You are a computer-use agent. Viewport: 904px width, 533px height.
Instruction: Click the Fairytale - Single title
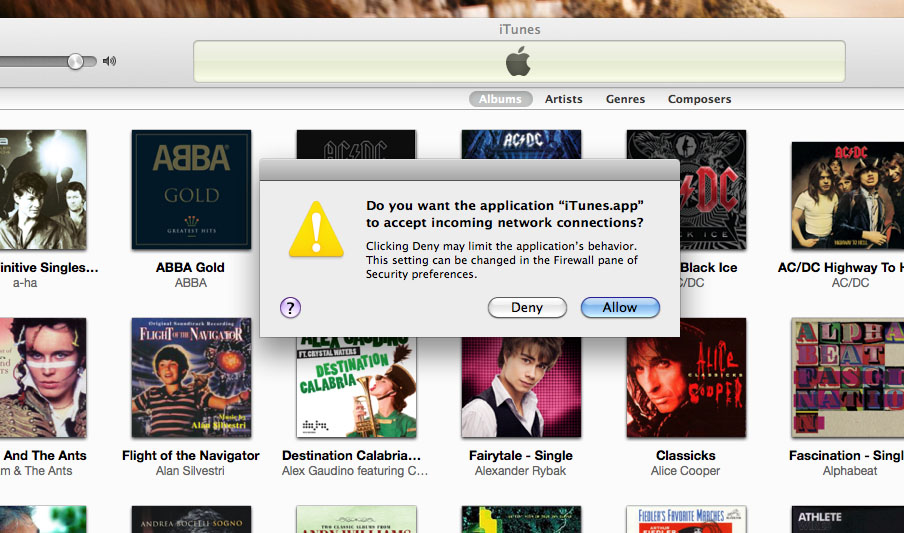tap(521, 456)
